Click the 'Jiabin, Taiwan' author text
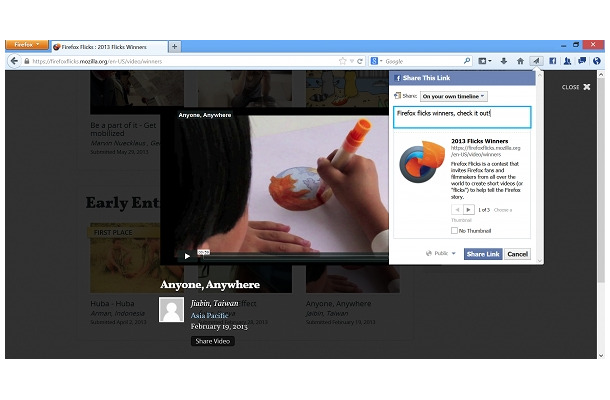This screenshot has height=400, width=610. (214, 303)
